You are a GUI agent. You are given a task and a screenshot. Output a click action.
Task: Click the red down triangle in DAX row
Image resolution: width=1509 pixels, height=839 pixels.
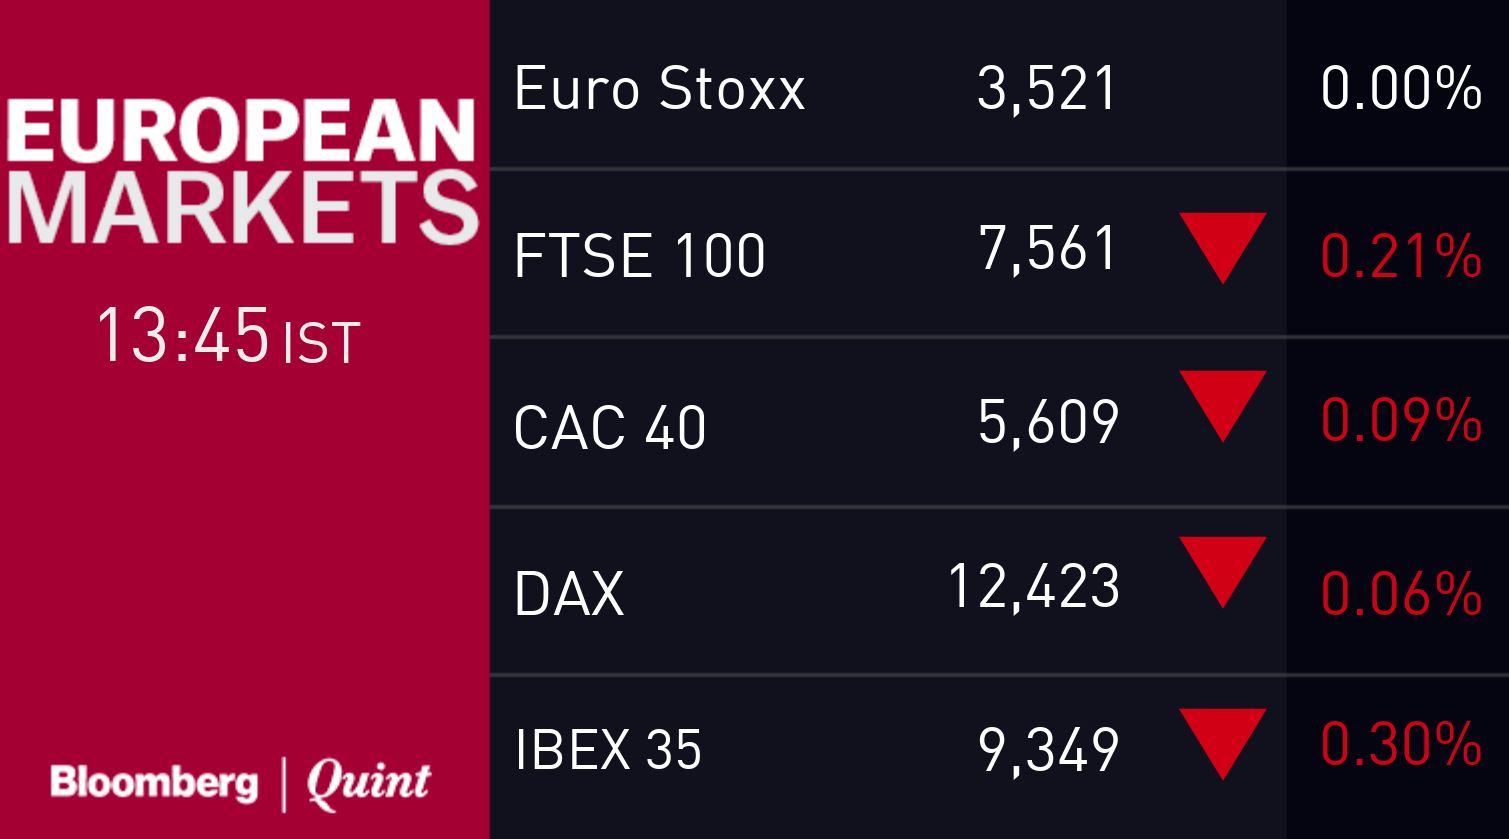point(1222,568)
